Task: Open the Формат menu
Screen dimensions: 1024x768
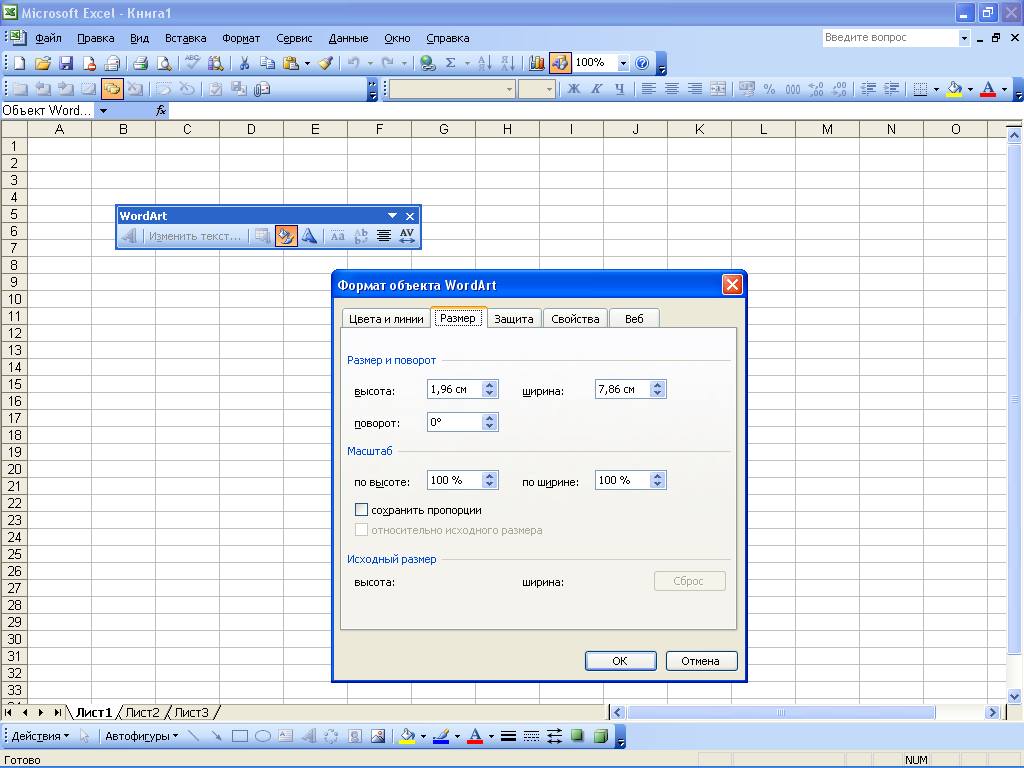Action: (241, 38)
